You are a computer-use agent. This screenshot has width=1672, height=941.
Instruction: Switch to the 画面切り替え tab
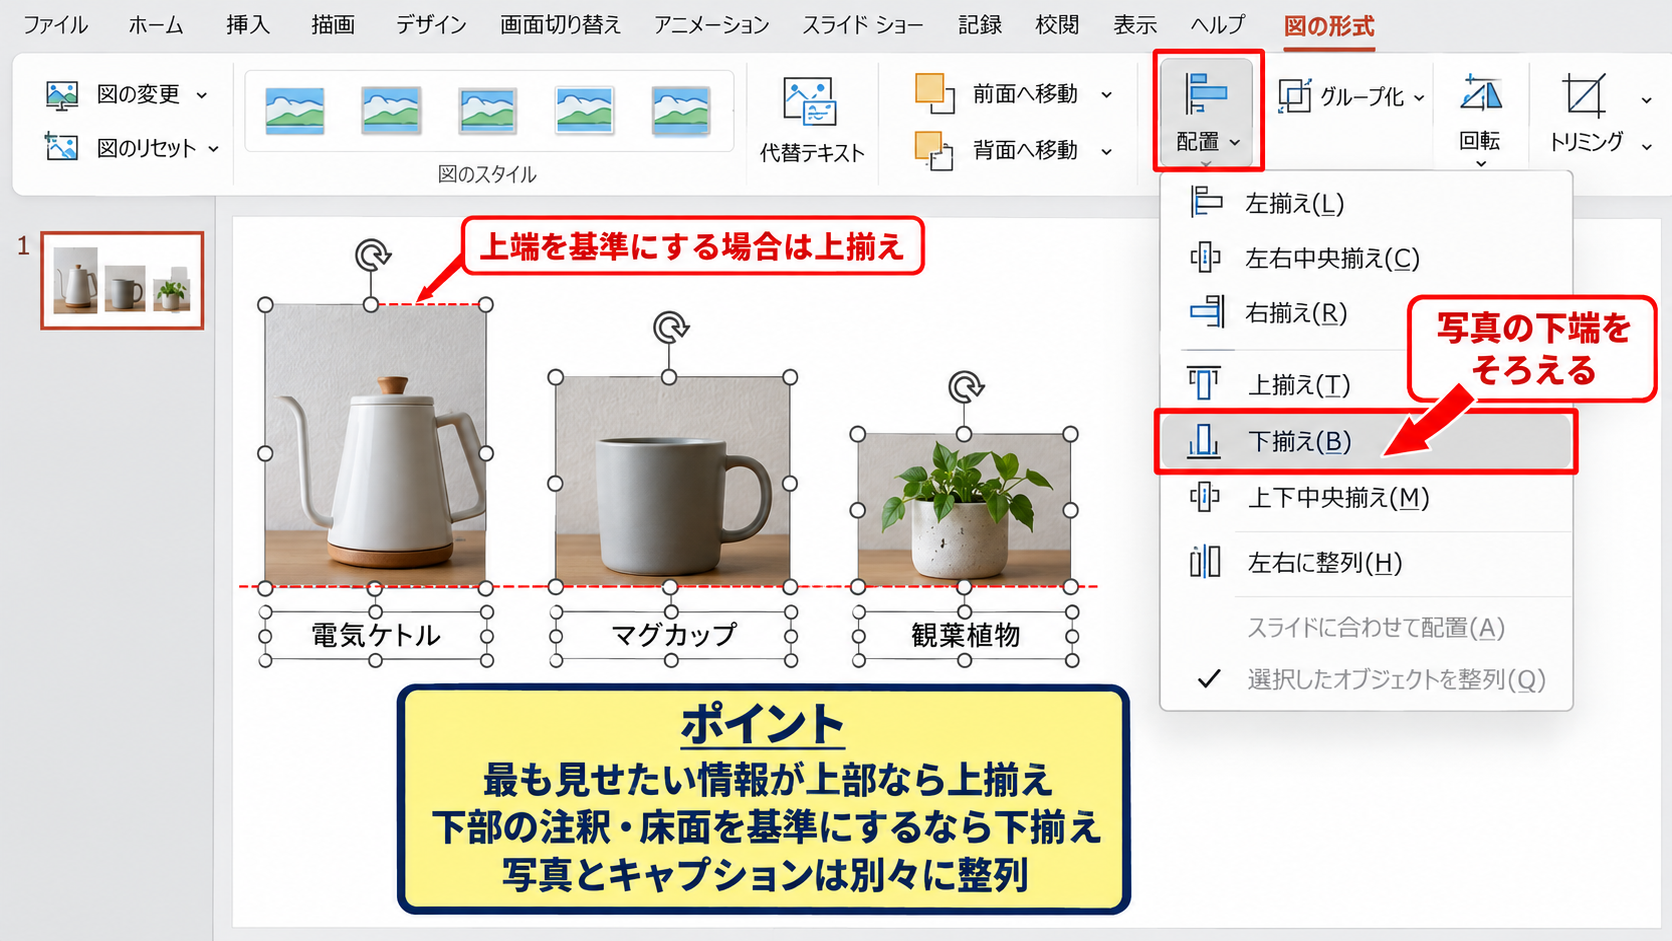click(x=561, y=25)
